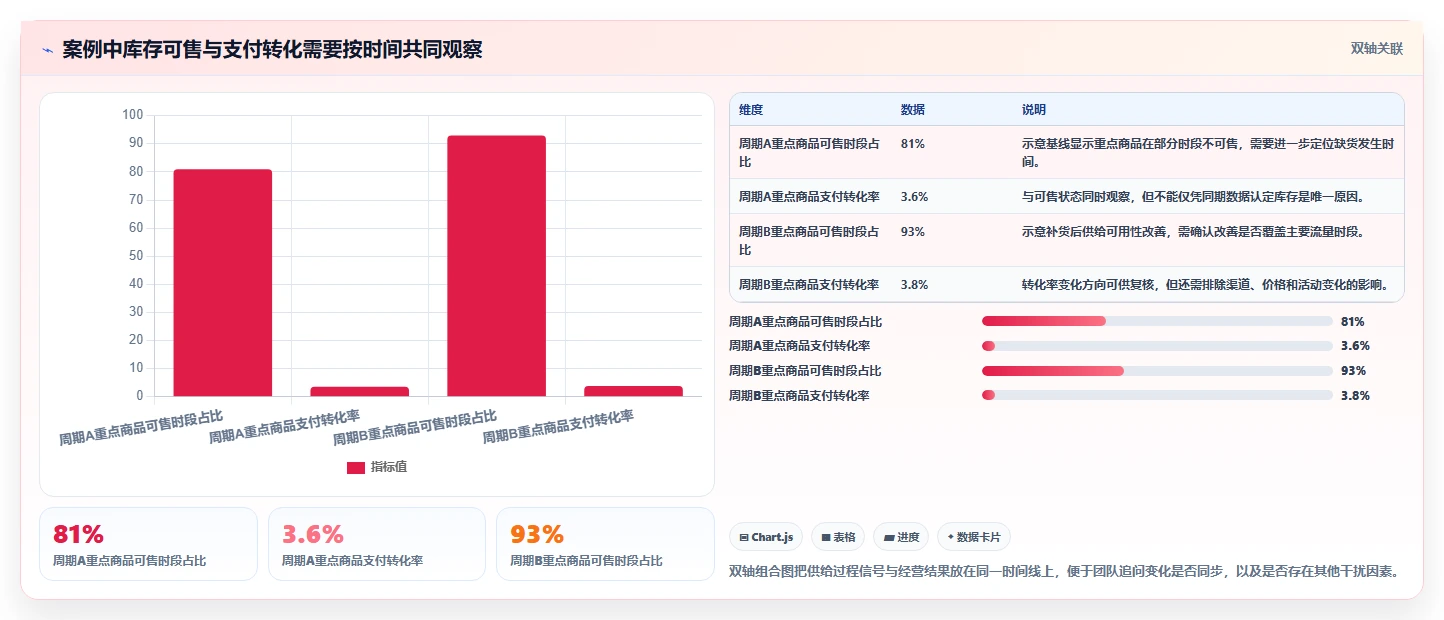Click x-axis label 周期A重点商品可售时段占比 under chart

pos(141,427)
